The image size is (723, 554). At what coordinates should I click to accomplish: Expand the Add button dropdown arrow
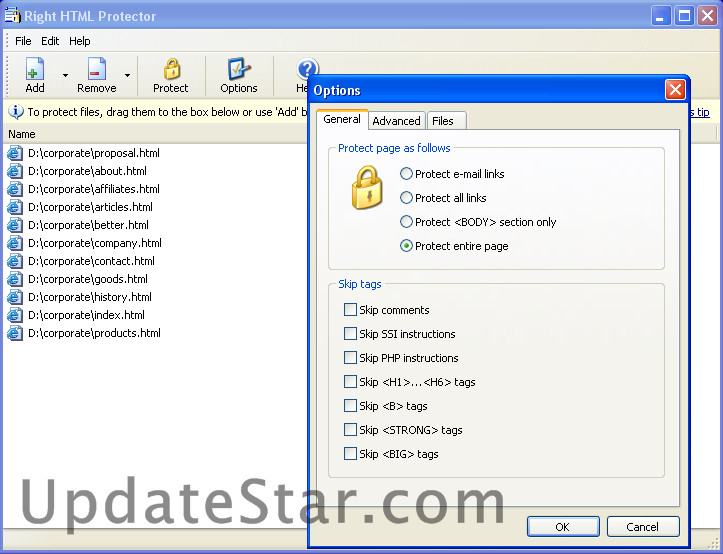[65, 75]
